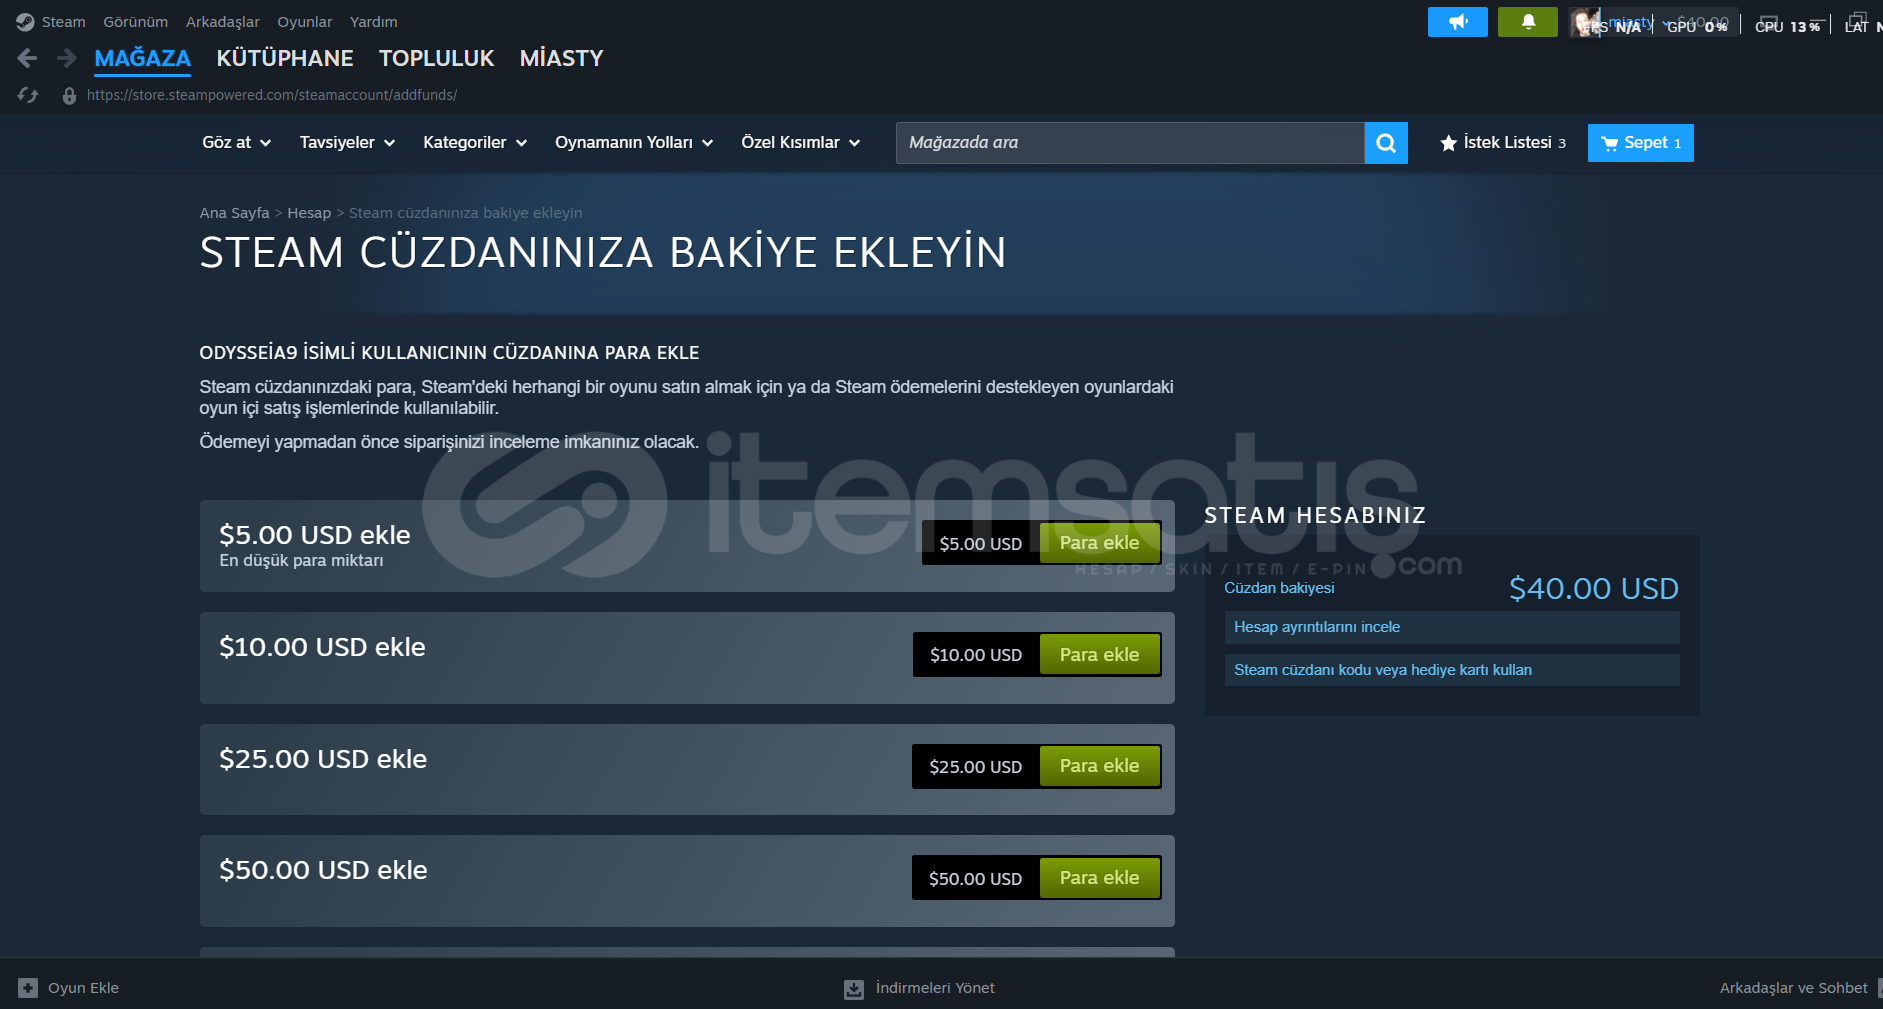This screenshot has height=1009, width=1883.
Task: Expand the Kategoriler dropdown
Action: click(x=475, y=143)
